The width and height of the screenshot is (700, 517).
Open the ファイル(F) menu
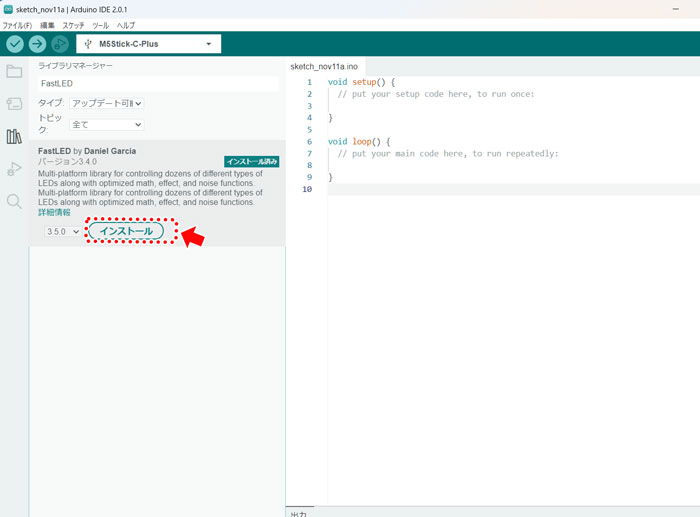(17, 25)
